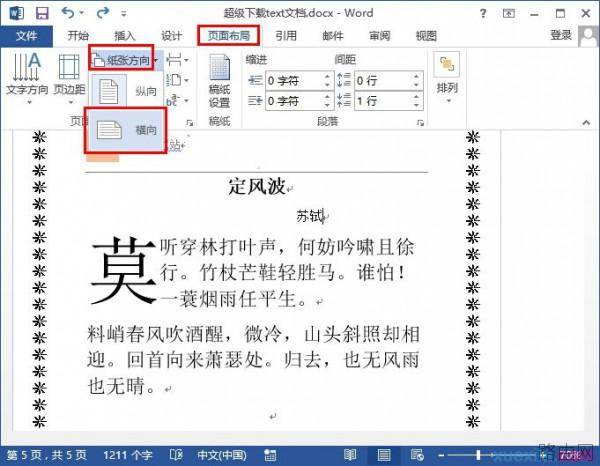Choose 纵向 portrait orientation
Image resolution: width=600 pixels, height=466 pixels.
pos(126,91)
